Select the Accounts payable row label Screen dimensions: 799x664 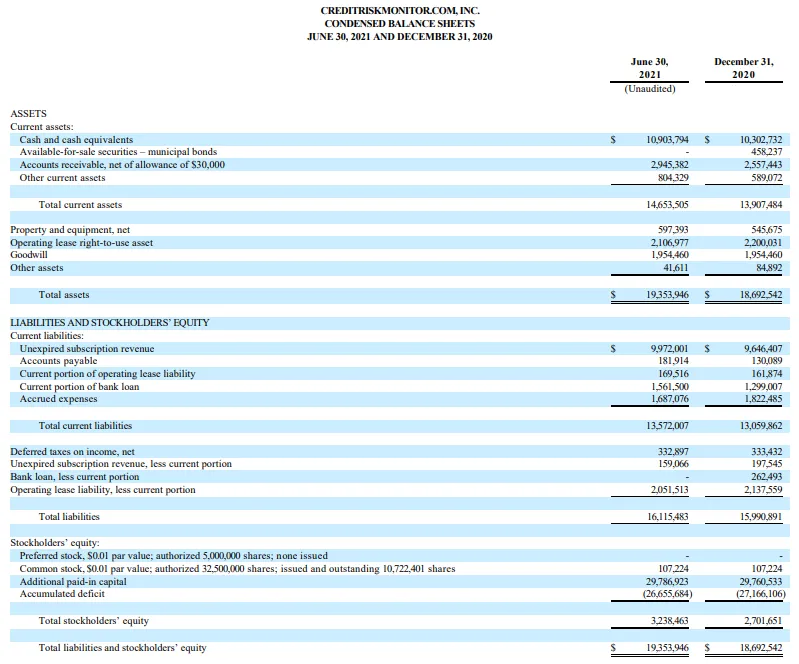pos(58,361)
